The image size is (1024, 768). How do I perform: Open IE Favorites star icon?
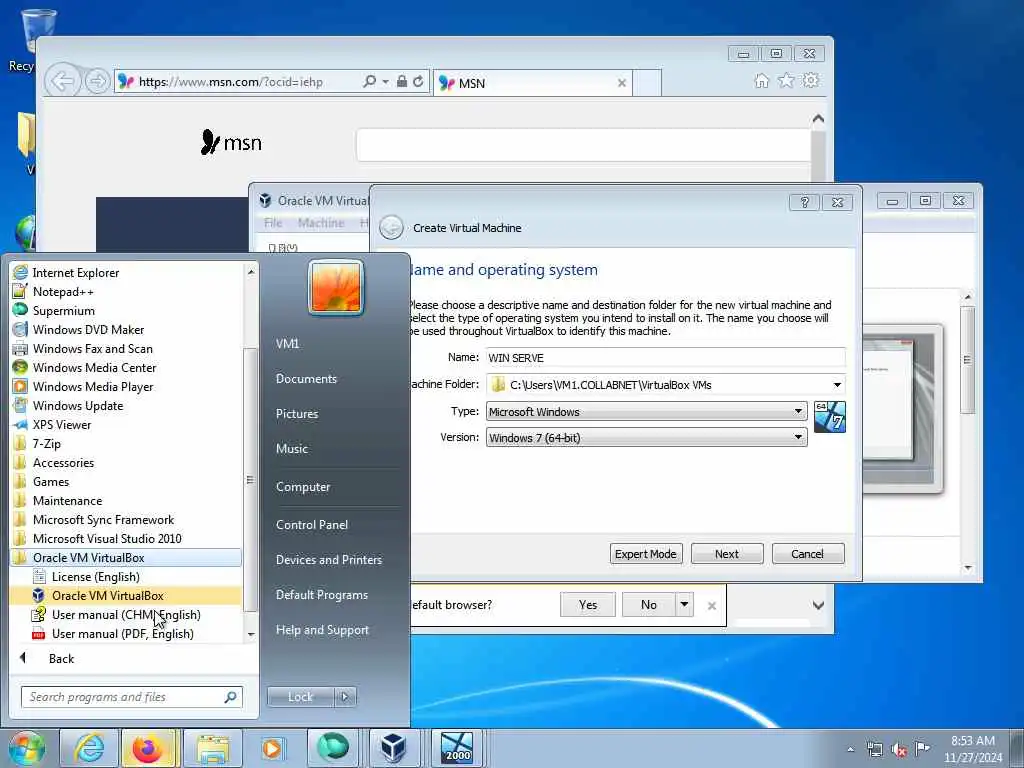tap(786, 80)
